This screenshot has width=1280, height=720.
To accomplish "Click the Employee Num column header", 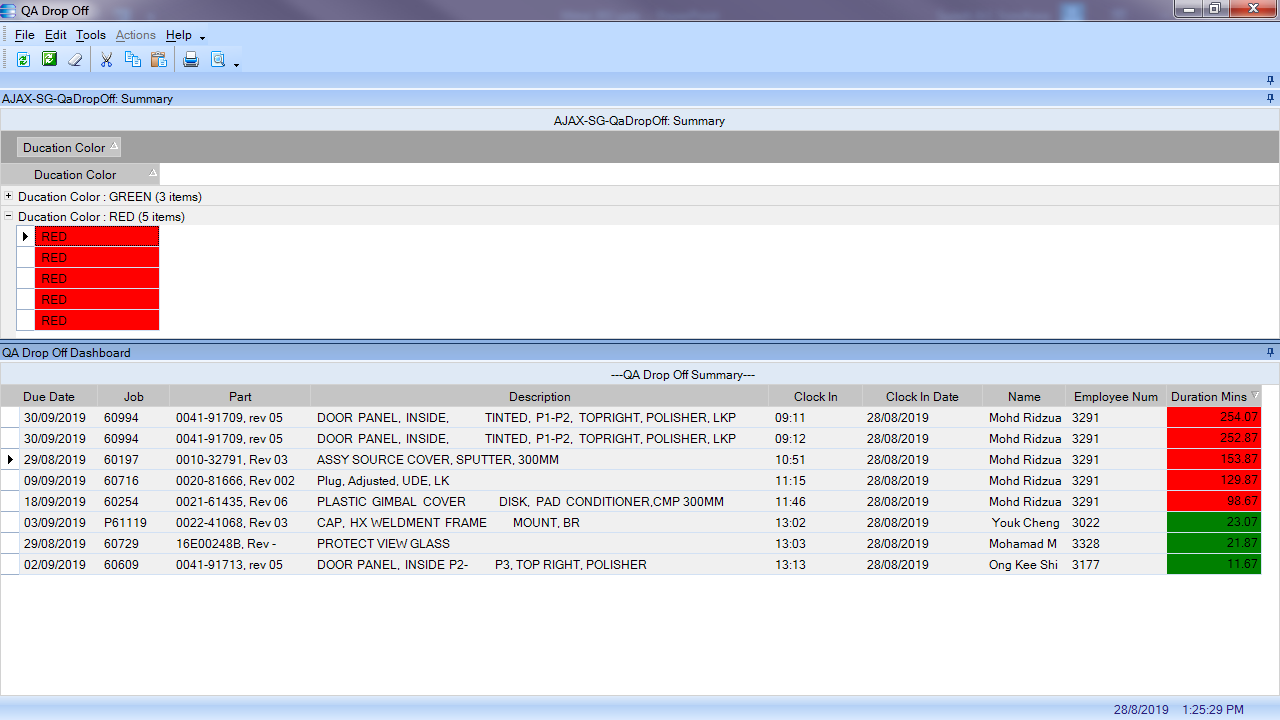I will point(1116,397).
